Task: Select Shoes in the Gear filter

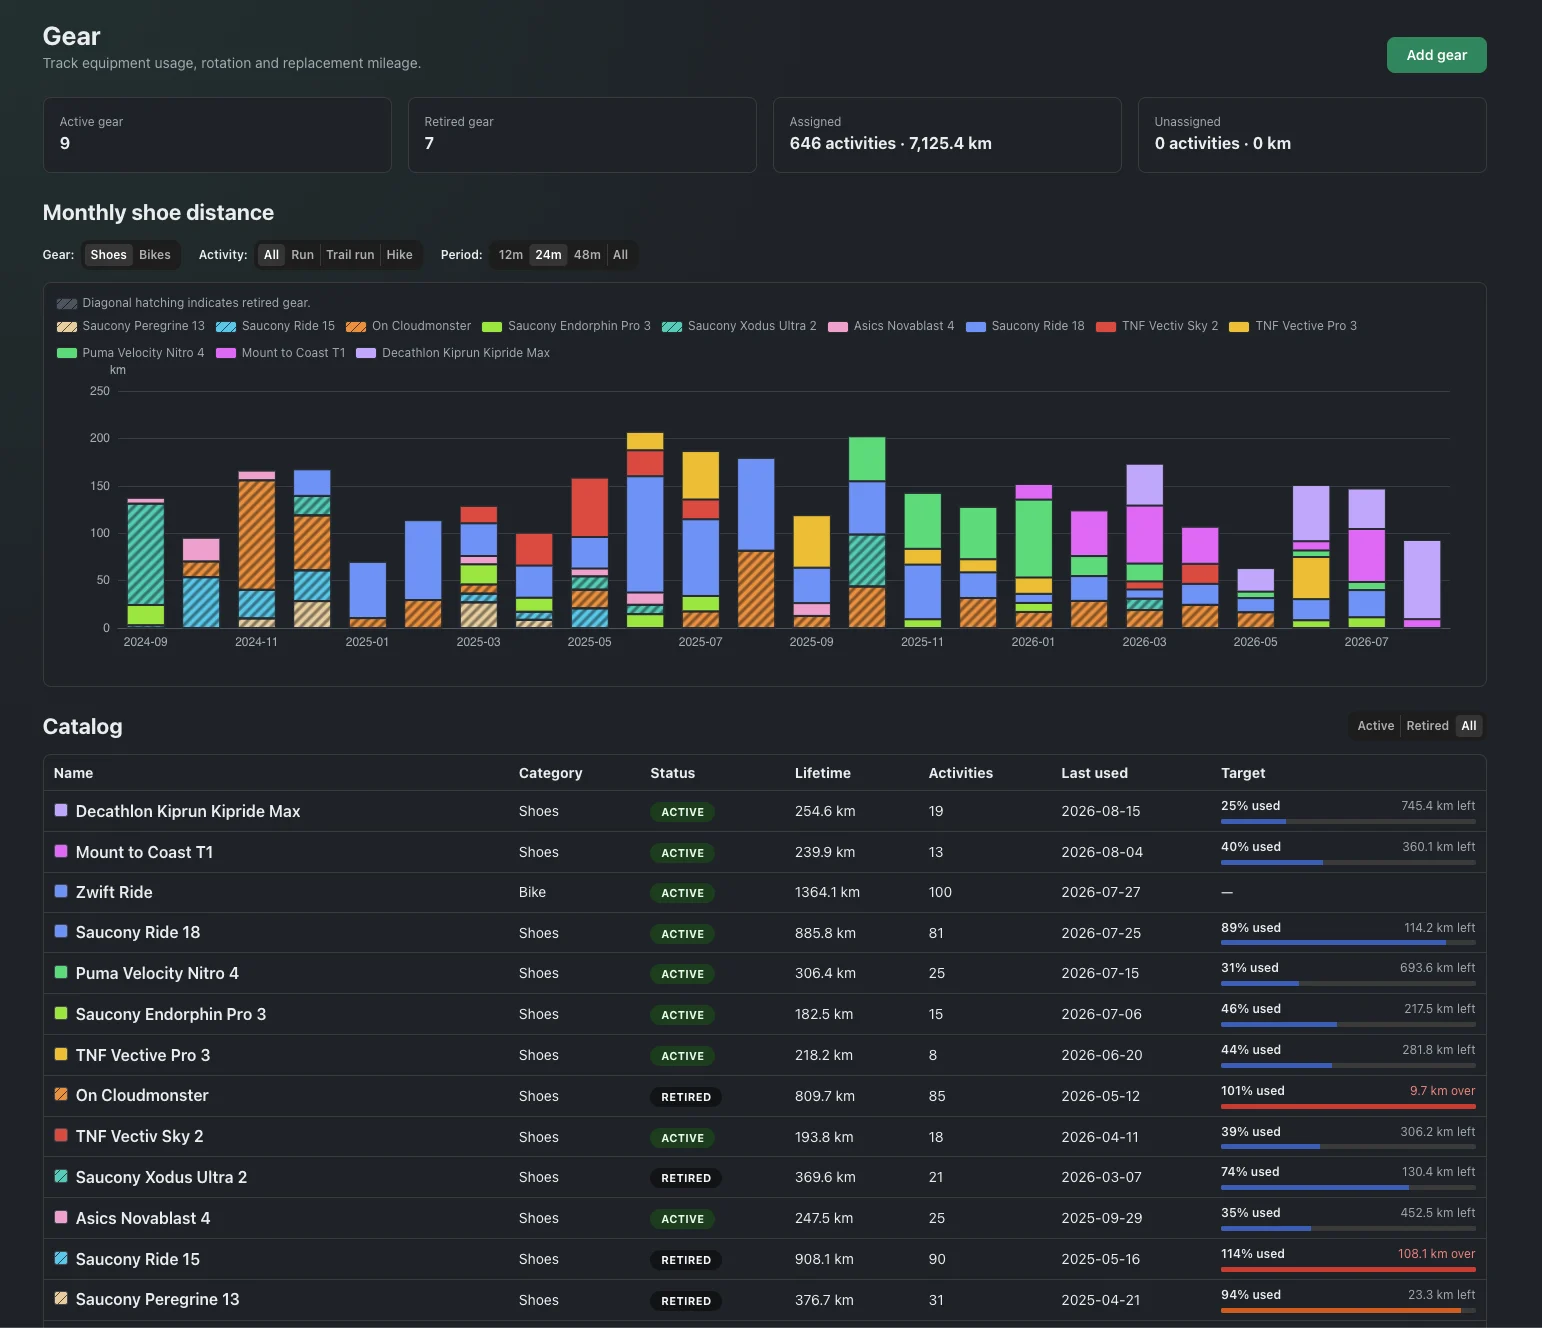Action: [108, 255]
